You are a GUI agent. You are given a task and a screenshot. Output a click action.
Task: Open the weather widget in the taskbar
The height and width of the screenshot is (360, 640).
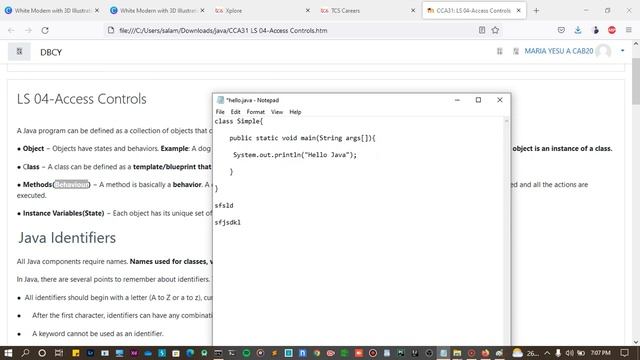pos(526,353)
